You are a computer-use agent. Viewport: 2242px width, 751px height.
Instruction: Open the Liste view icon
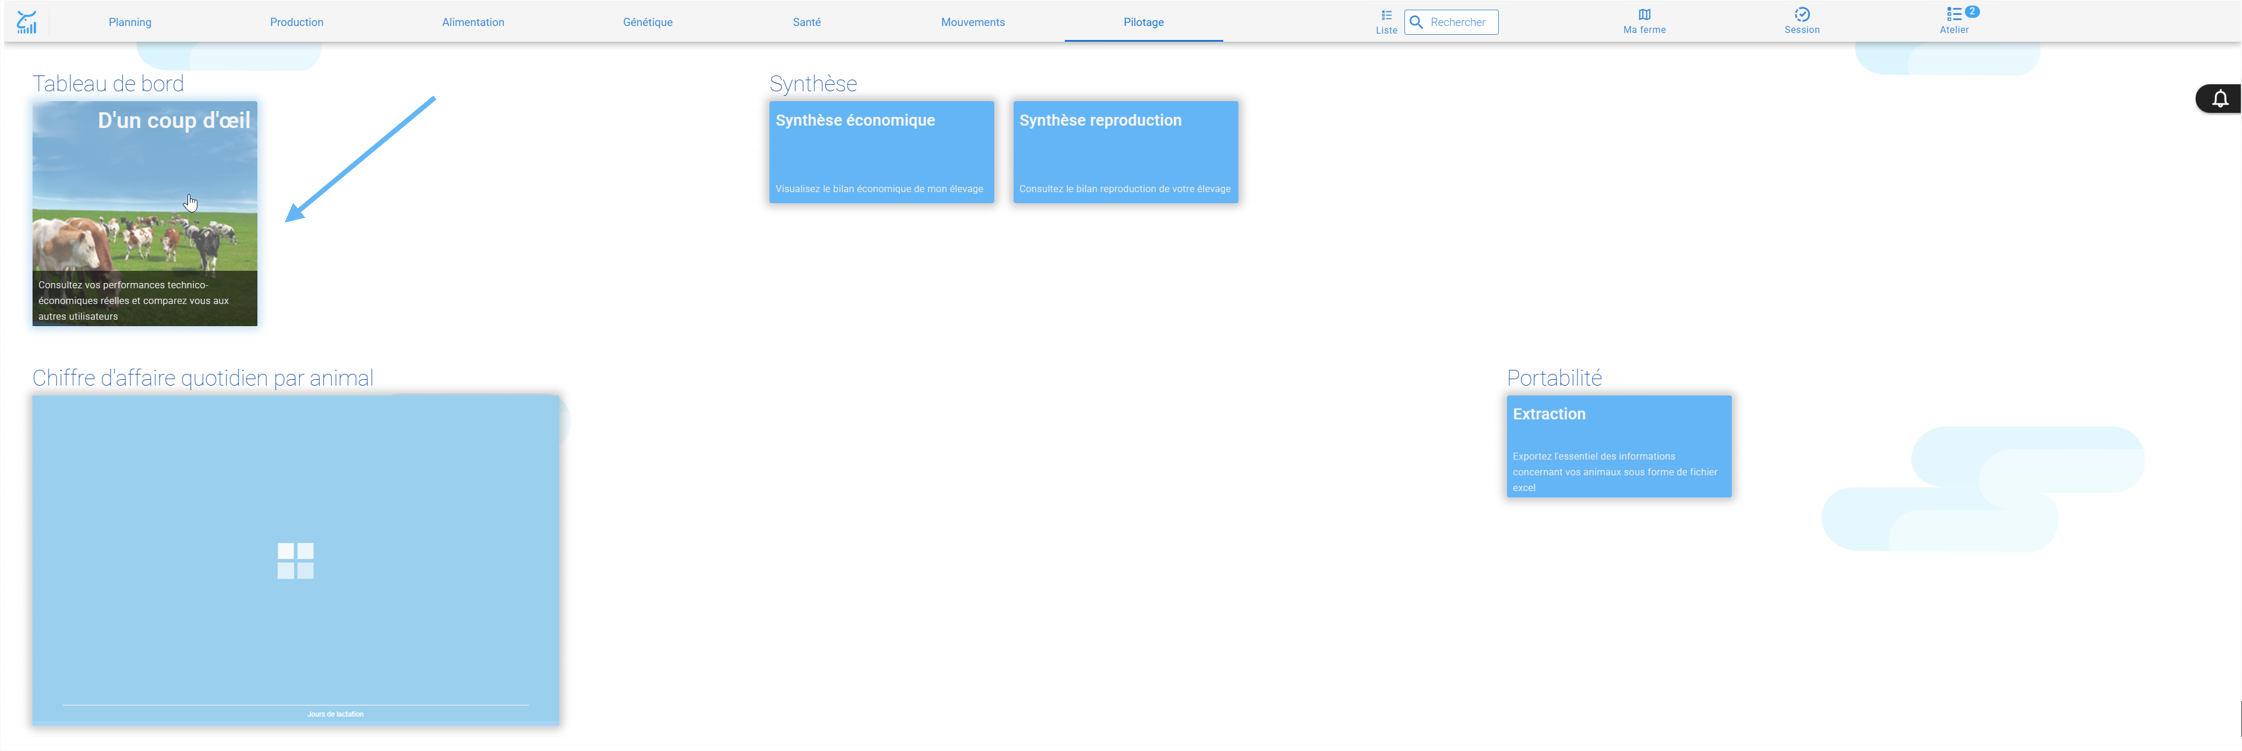1386,15
